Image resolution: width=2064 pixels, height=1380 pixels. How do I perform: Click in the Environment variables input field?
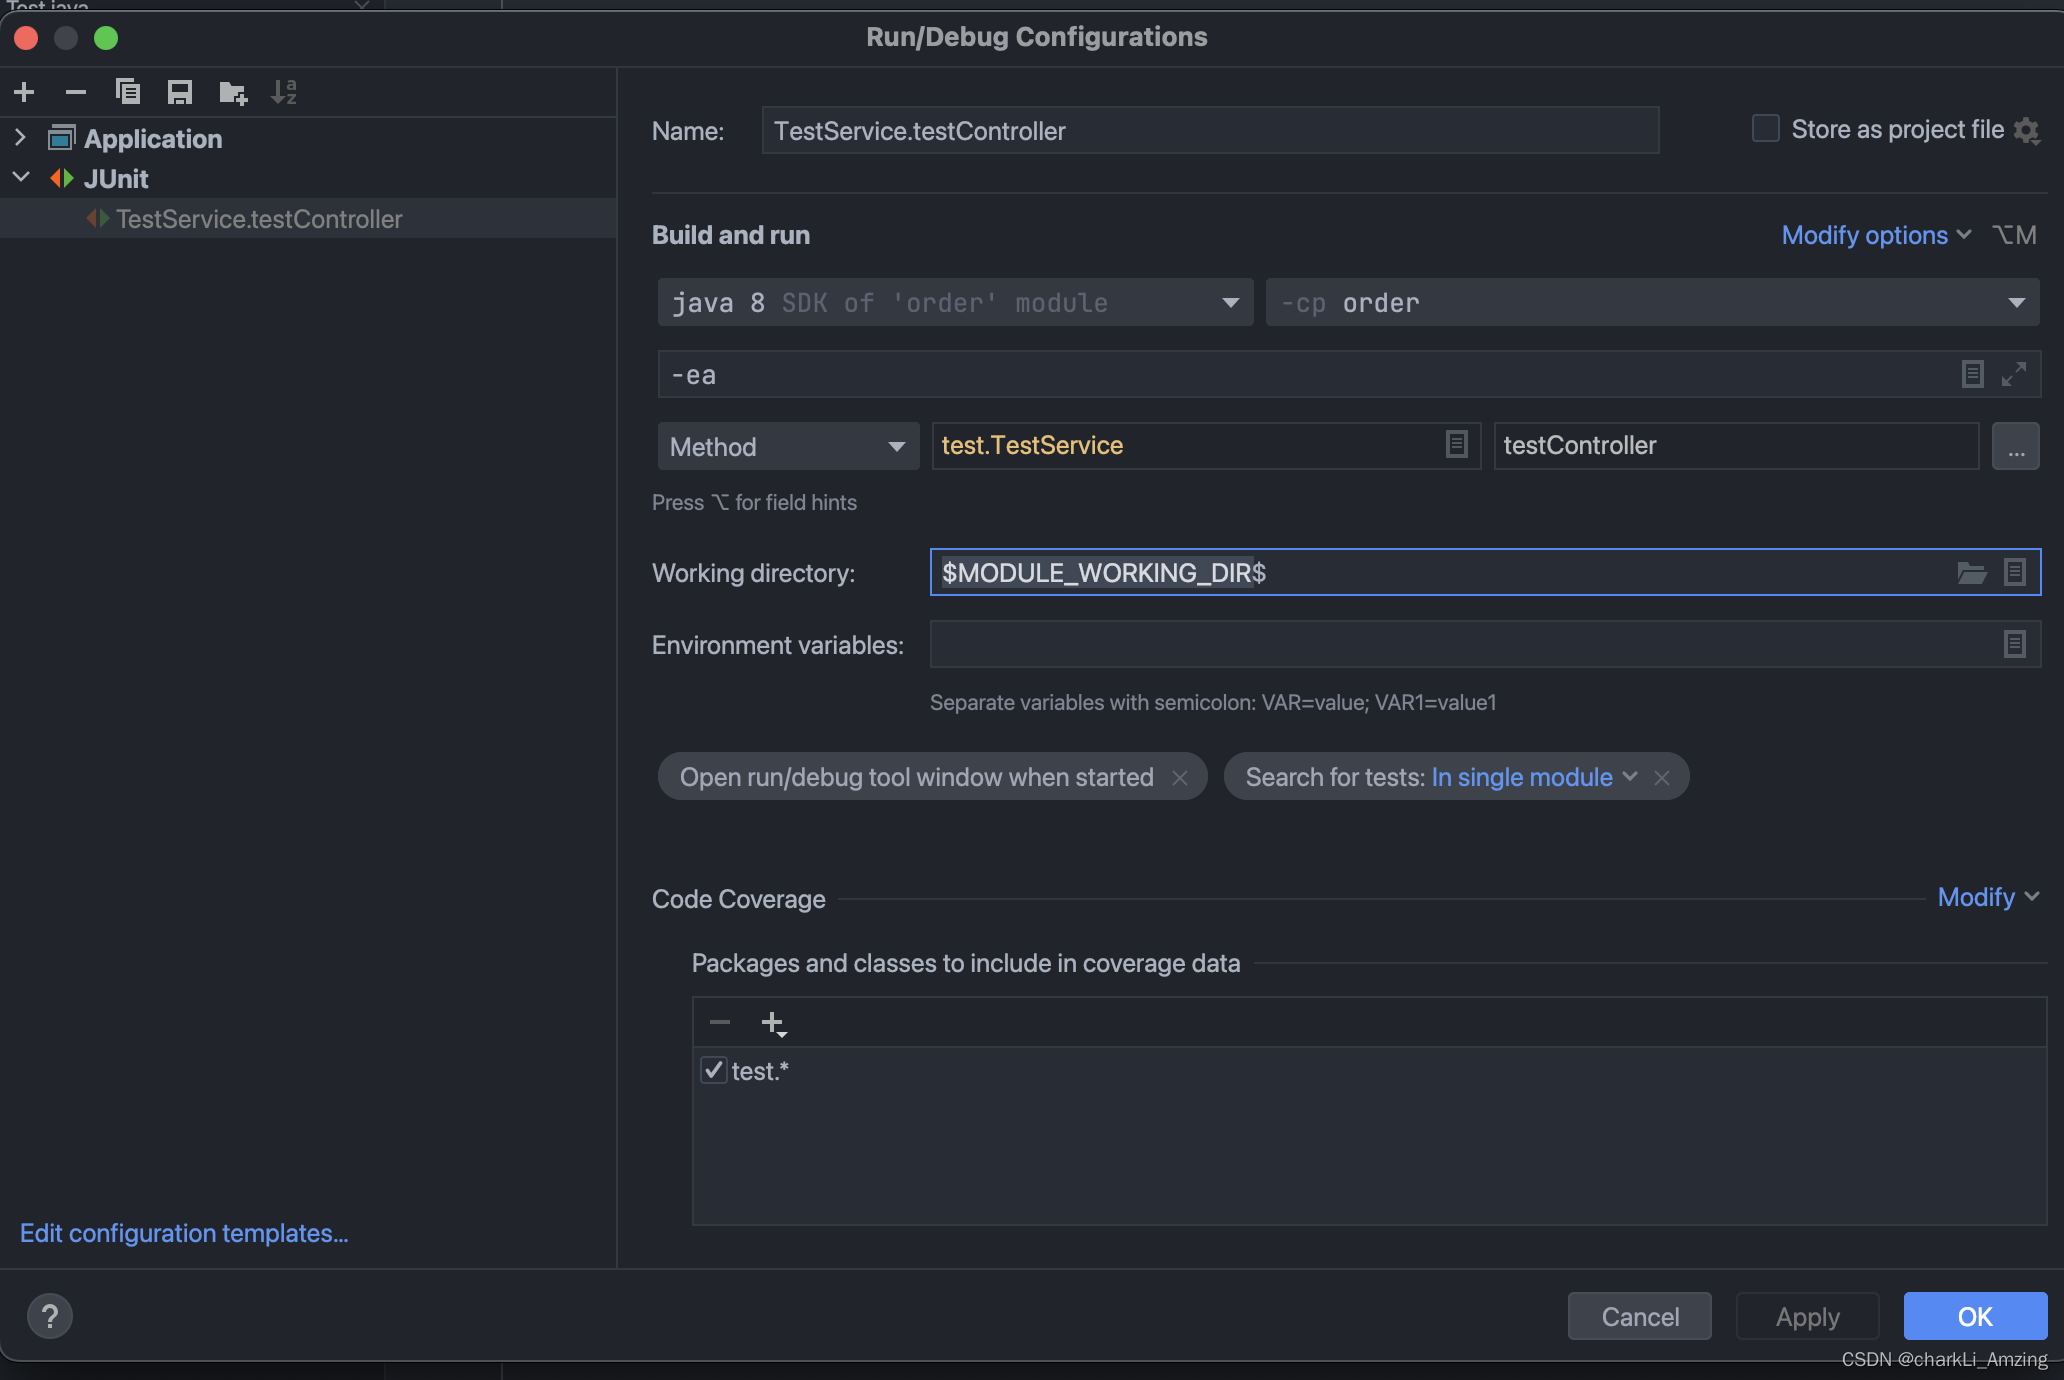1460,645
